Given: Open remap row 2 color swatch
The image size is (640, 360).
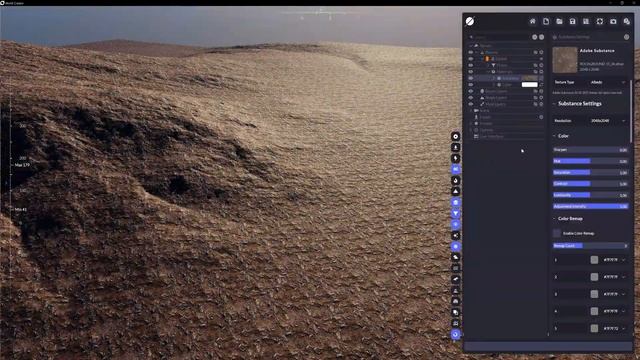Looking at the screenshot, I should point(594,277).
